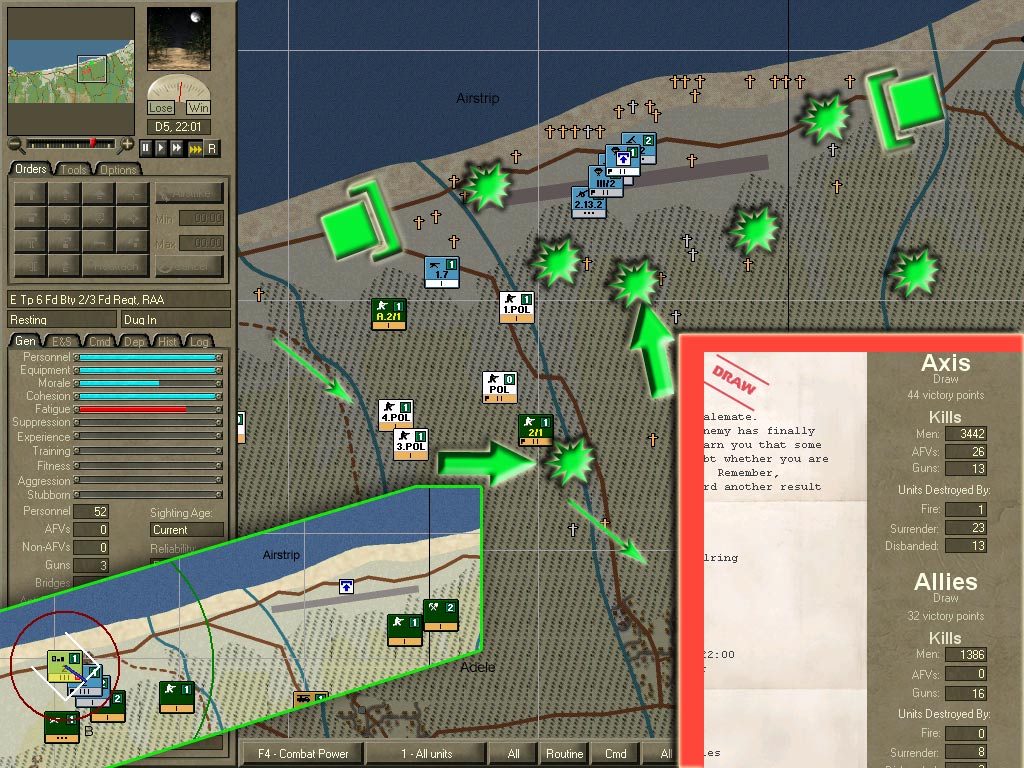
Task: Open the 1 - All units filter
Action: pyautogui.click(x=426, y=754)
